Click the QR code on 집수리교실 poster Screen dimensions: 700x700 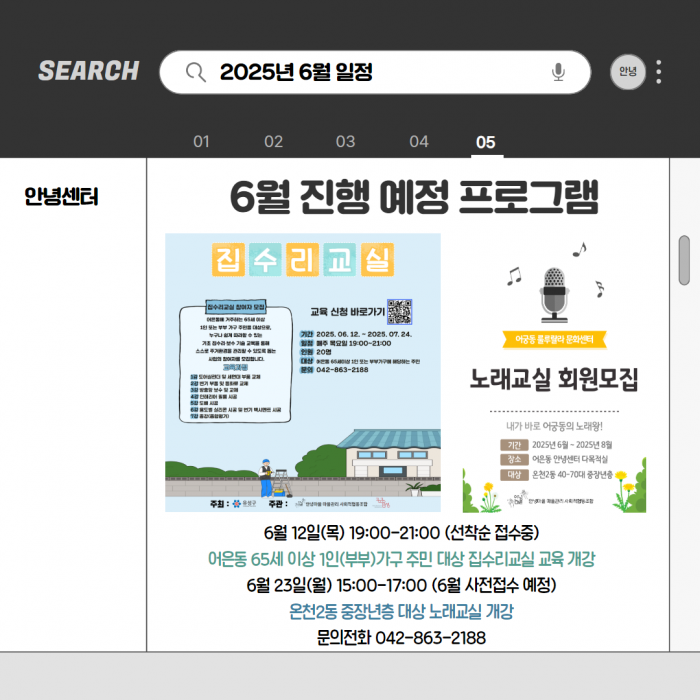(x=399, y=312)
